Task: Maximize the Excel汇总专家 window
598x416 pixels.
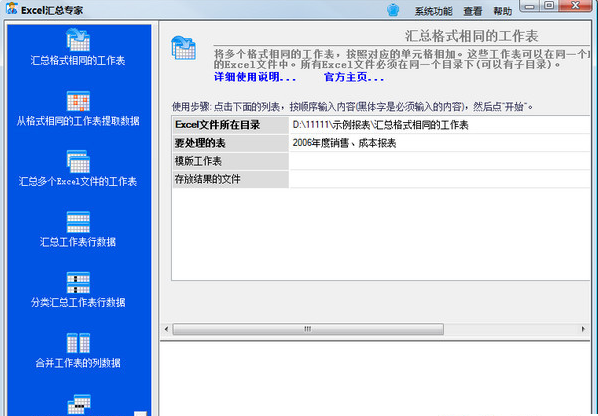Action: pos(549,6)
